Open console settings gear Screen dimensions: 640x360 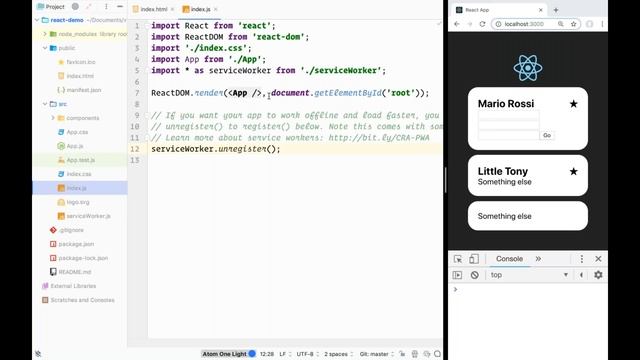pyautogui.click(x=598, y=275)
